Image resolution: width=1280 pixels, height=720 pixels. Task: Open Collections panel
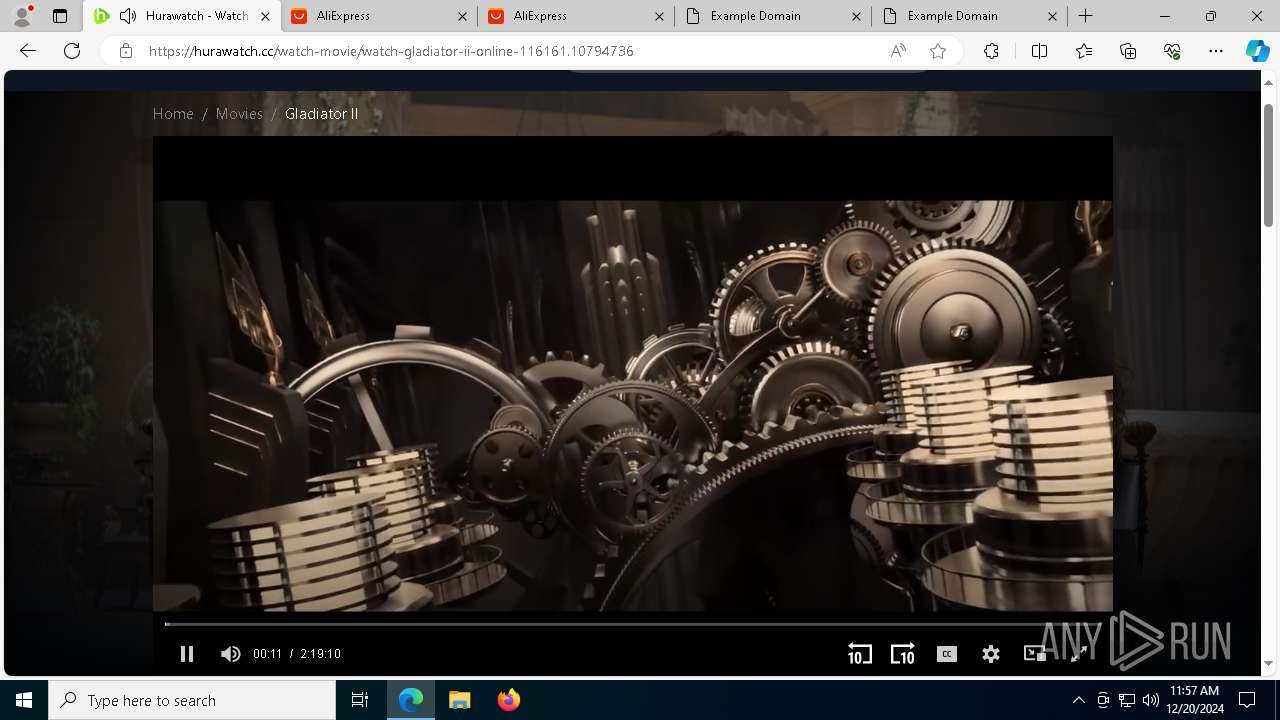click(x=1128, y=51)
